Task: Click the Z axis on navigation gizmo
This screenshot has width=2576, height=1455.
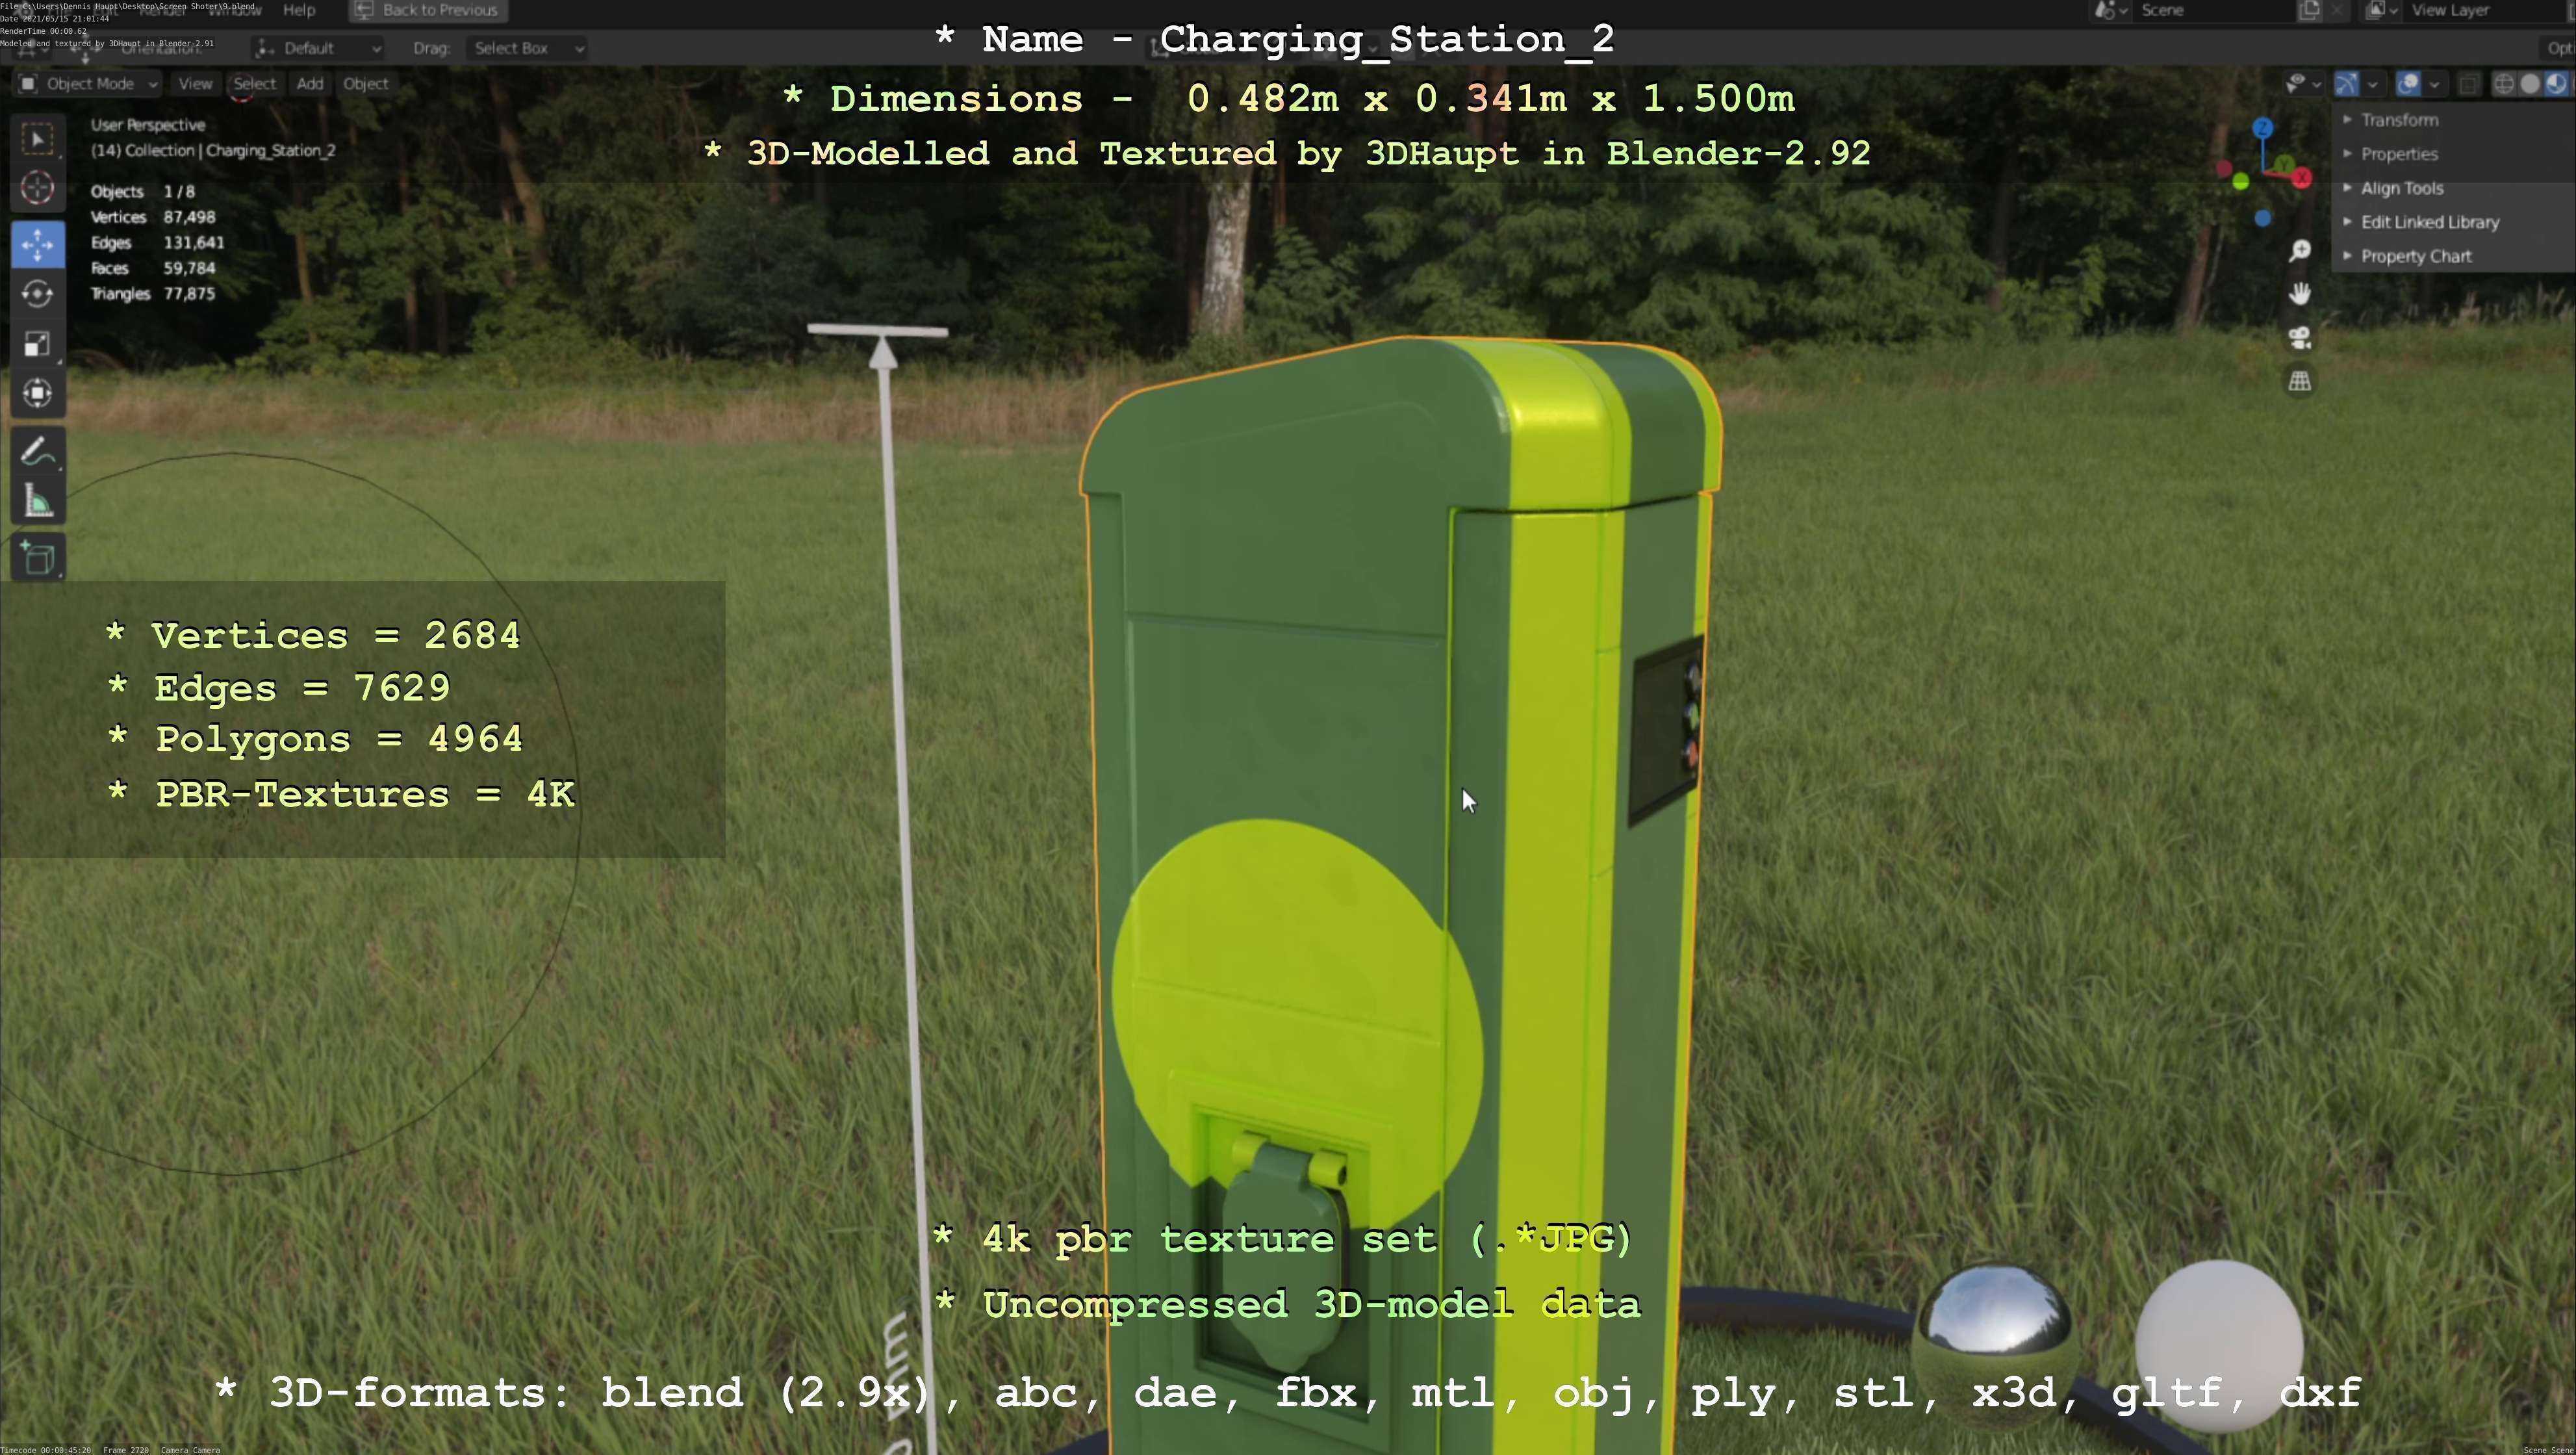Action: pyautogui.click(x=2263, y=128)
